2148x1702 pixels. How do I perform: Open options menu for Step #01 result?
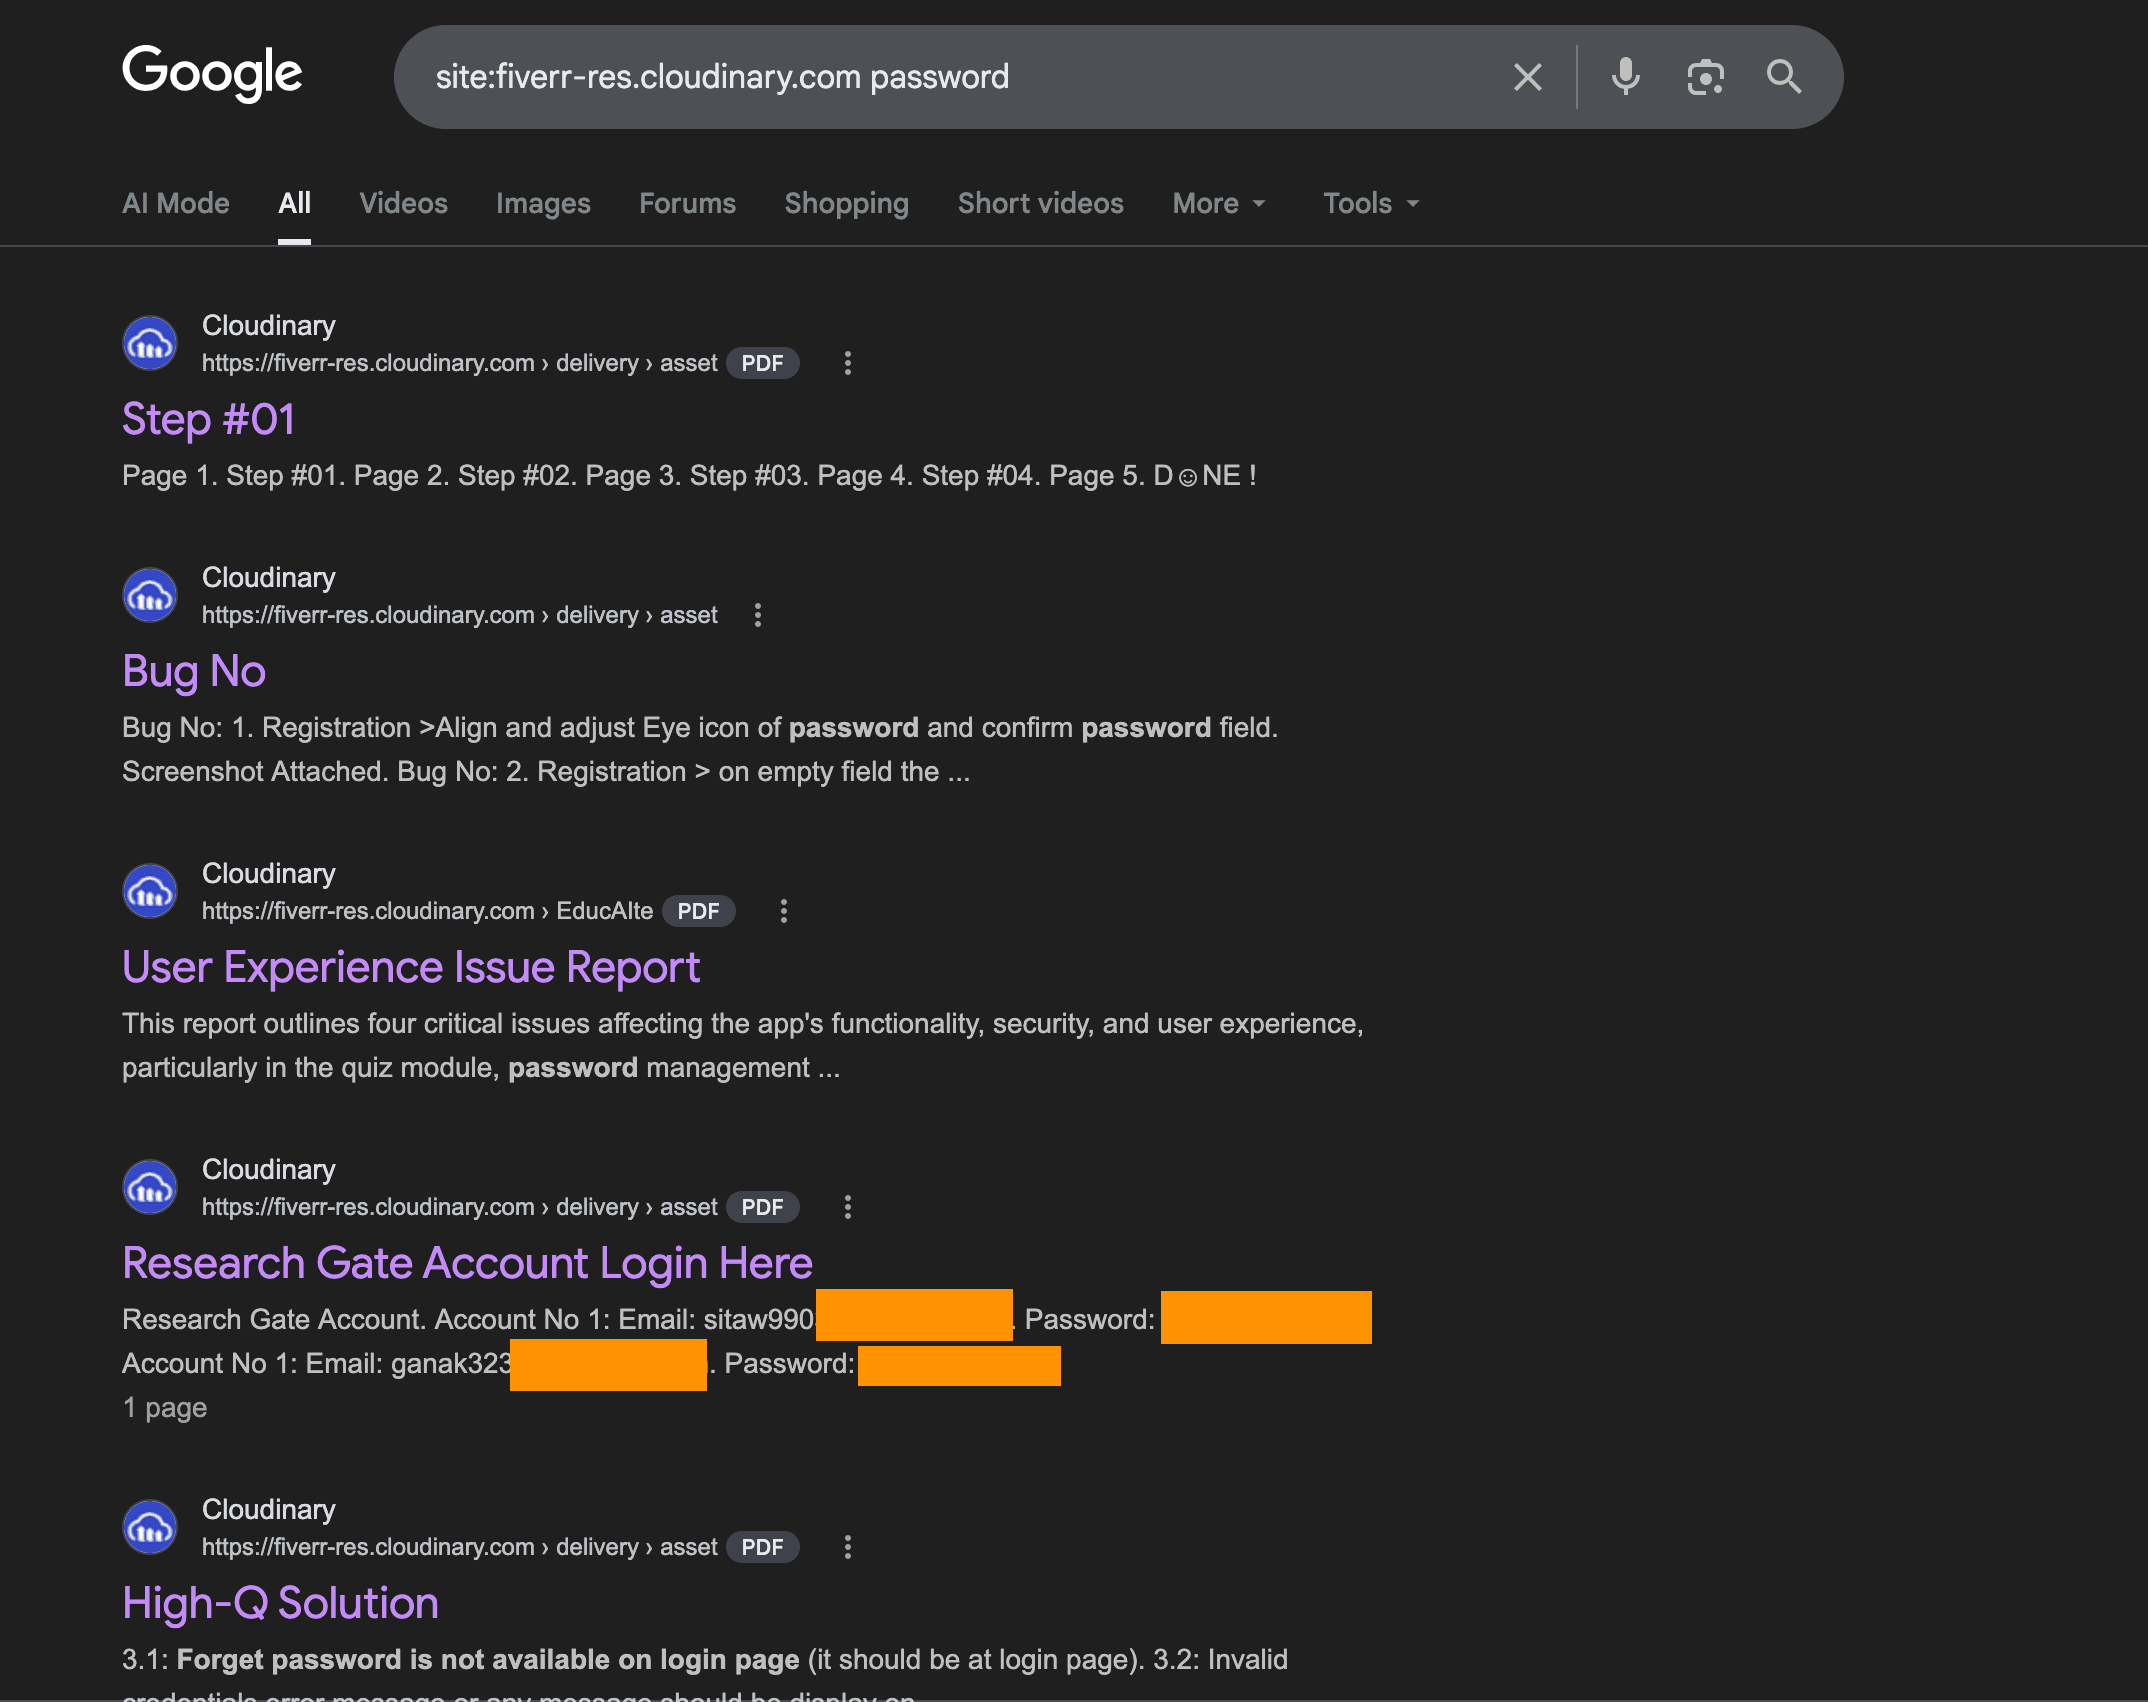click(847, 363)
